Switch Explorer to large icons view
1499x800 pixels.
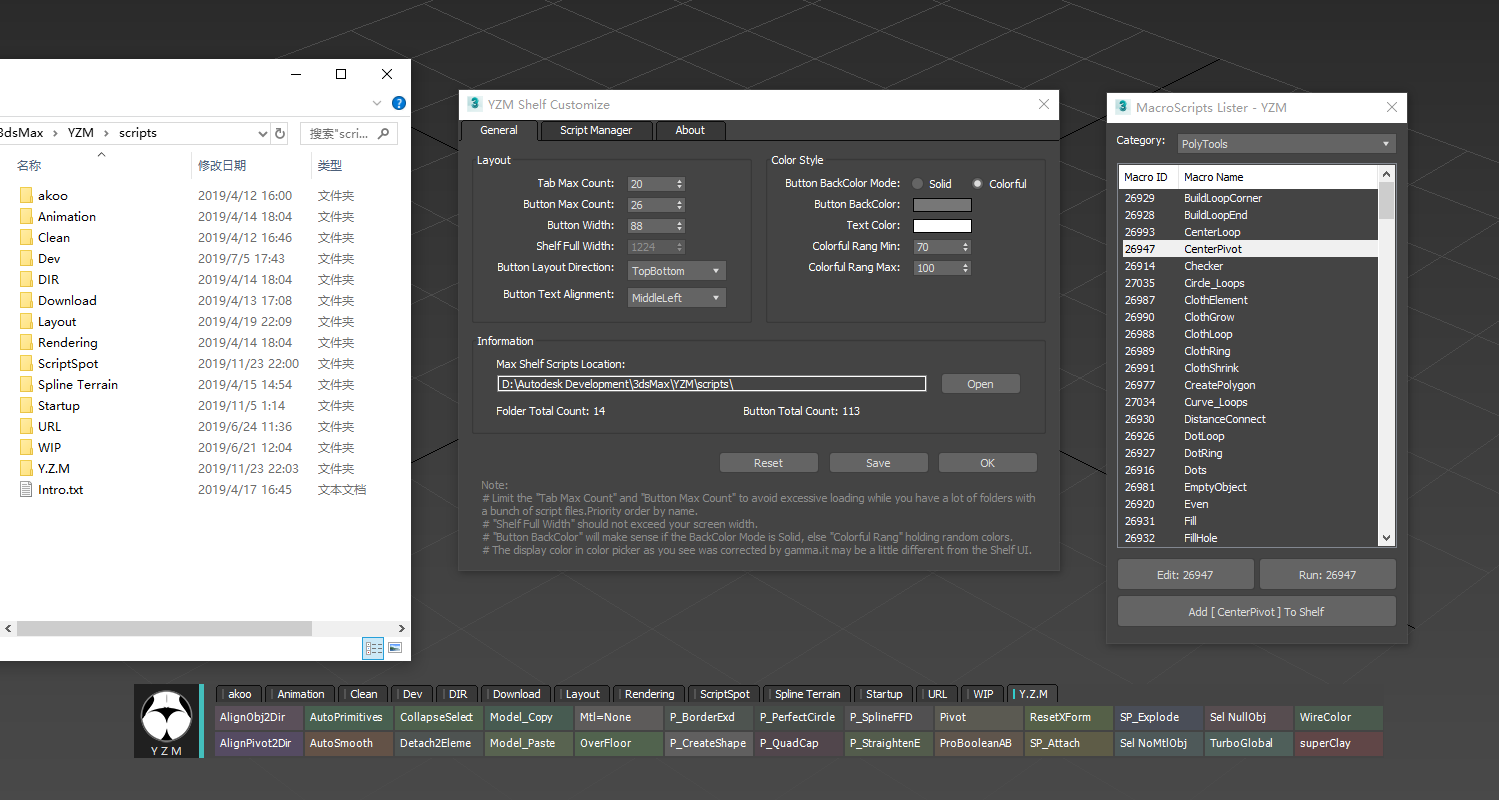(395, 648)
